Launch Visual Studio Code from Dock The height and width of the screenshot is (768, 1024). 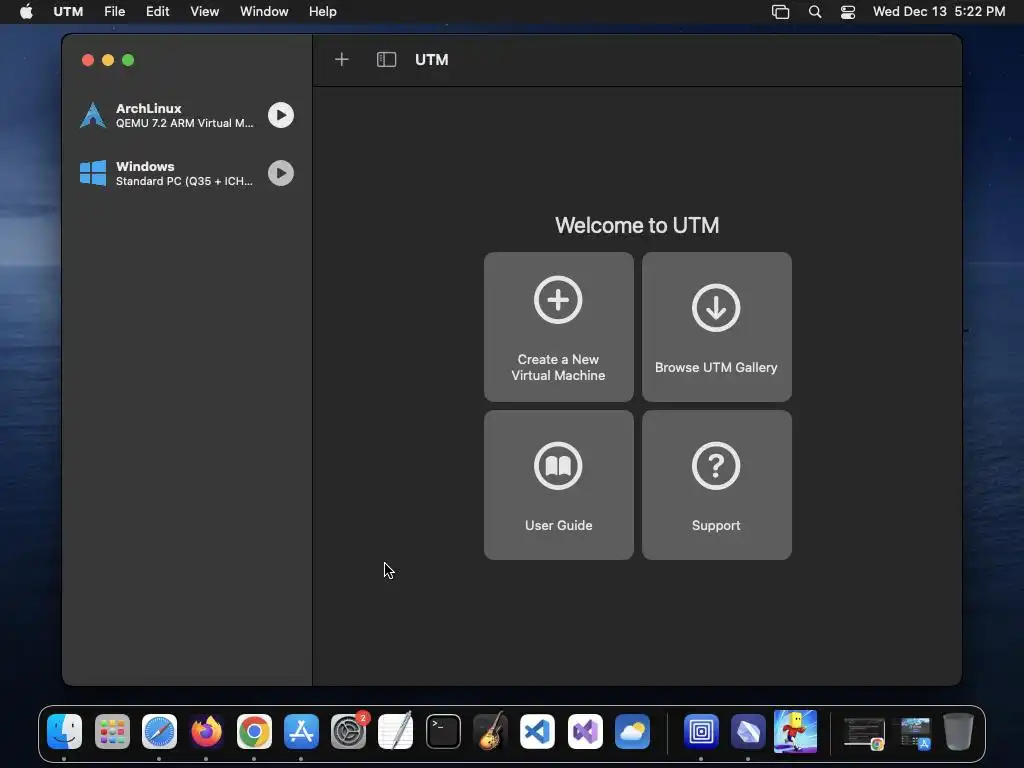(537, 731)
